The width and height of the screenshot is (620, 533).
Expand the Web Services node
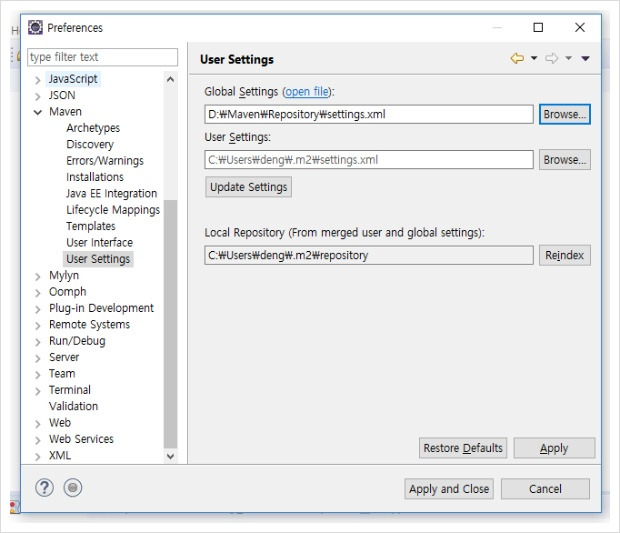click(38, 440)
